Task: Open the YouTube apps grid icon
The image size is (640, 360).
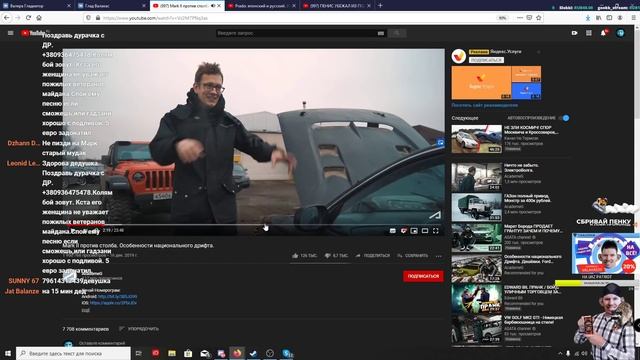Action: [589, 33]
